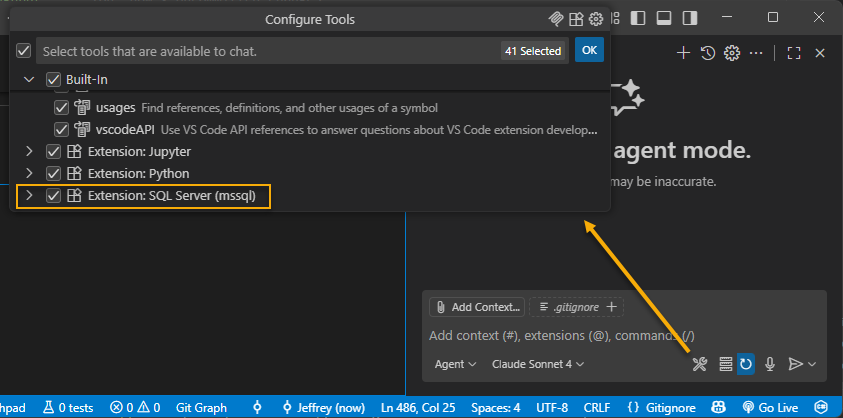843x418 pixels.
Task: Open the Copilot status bar icon
Action: 718,408
